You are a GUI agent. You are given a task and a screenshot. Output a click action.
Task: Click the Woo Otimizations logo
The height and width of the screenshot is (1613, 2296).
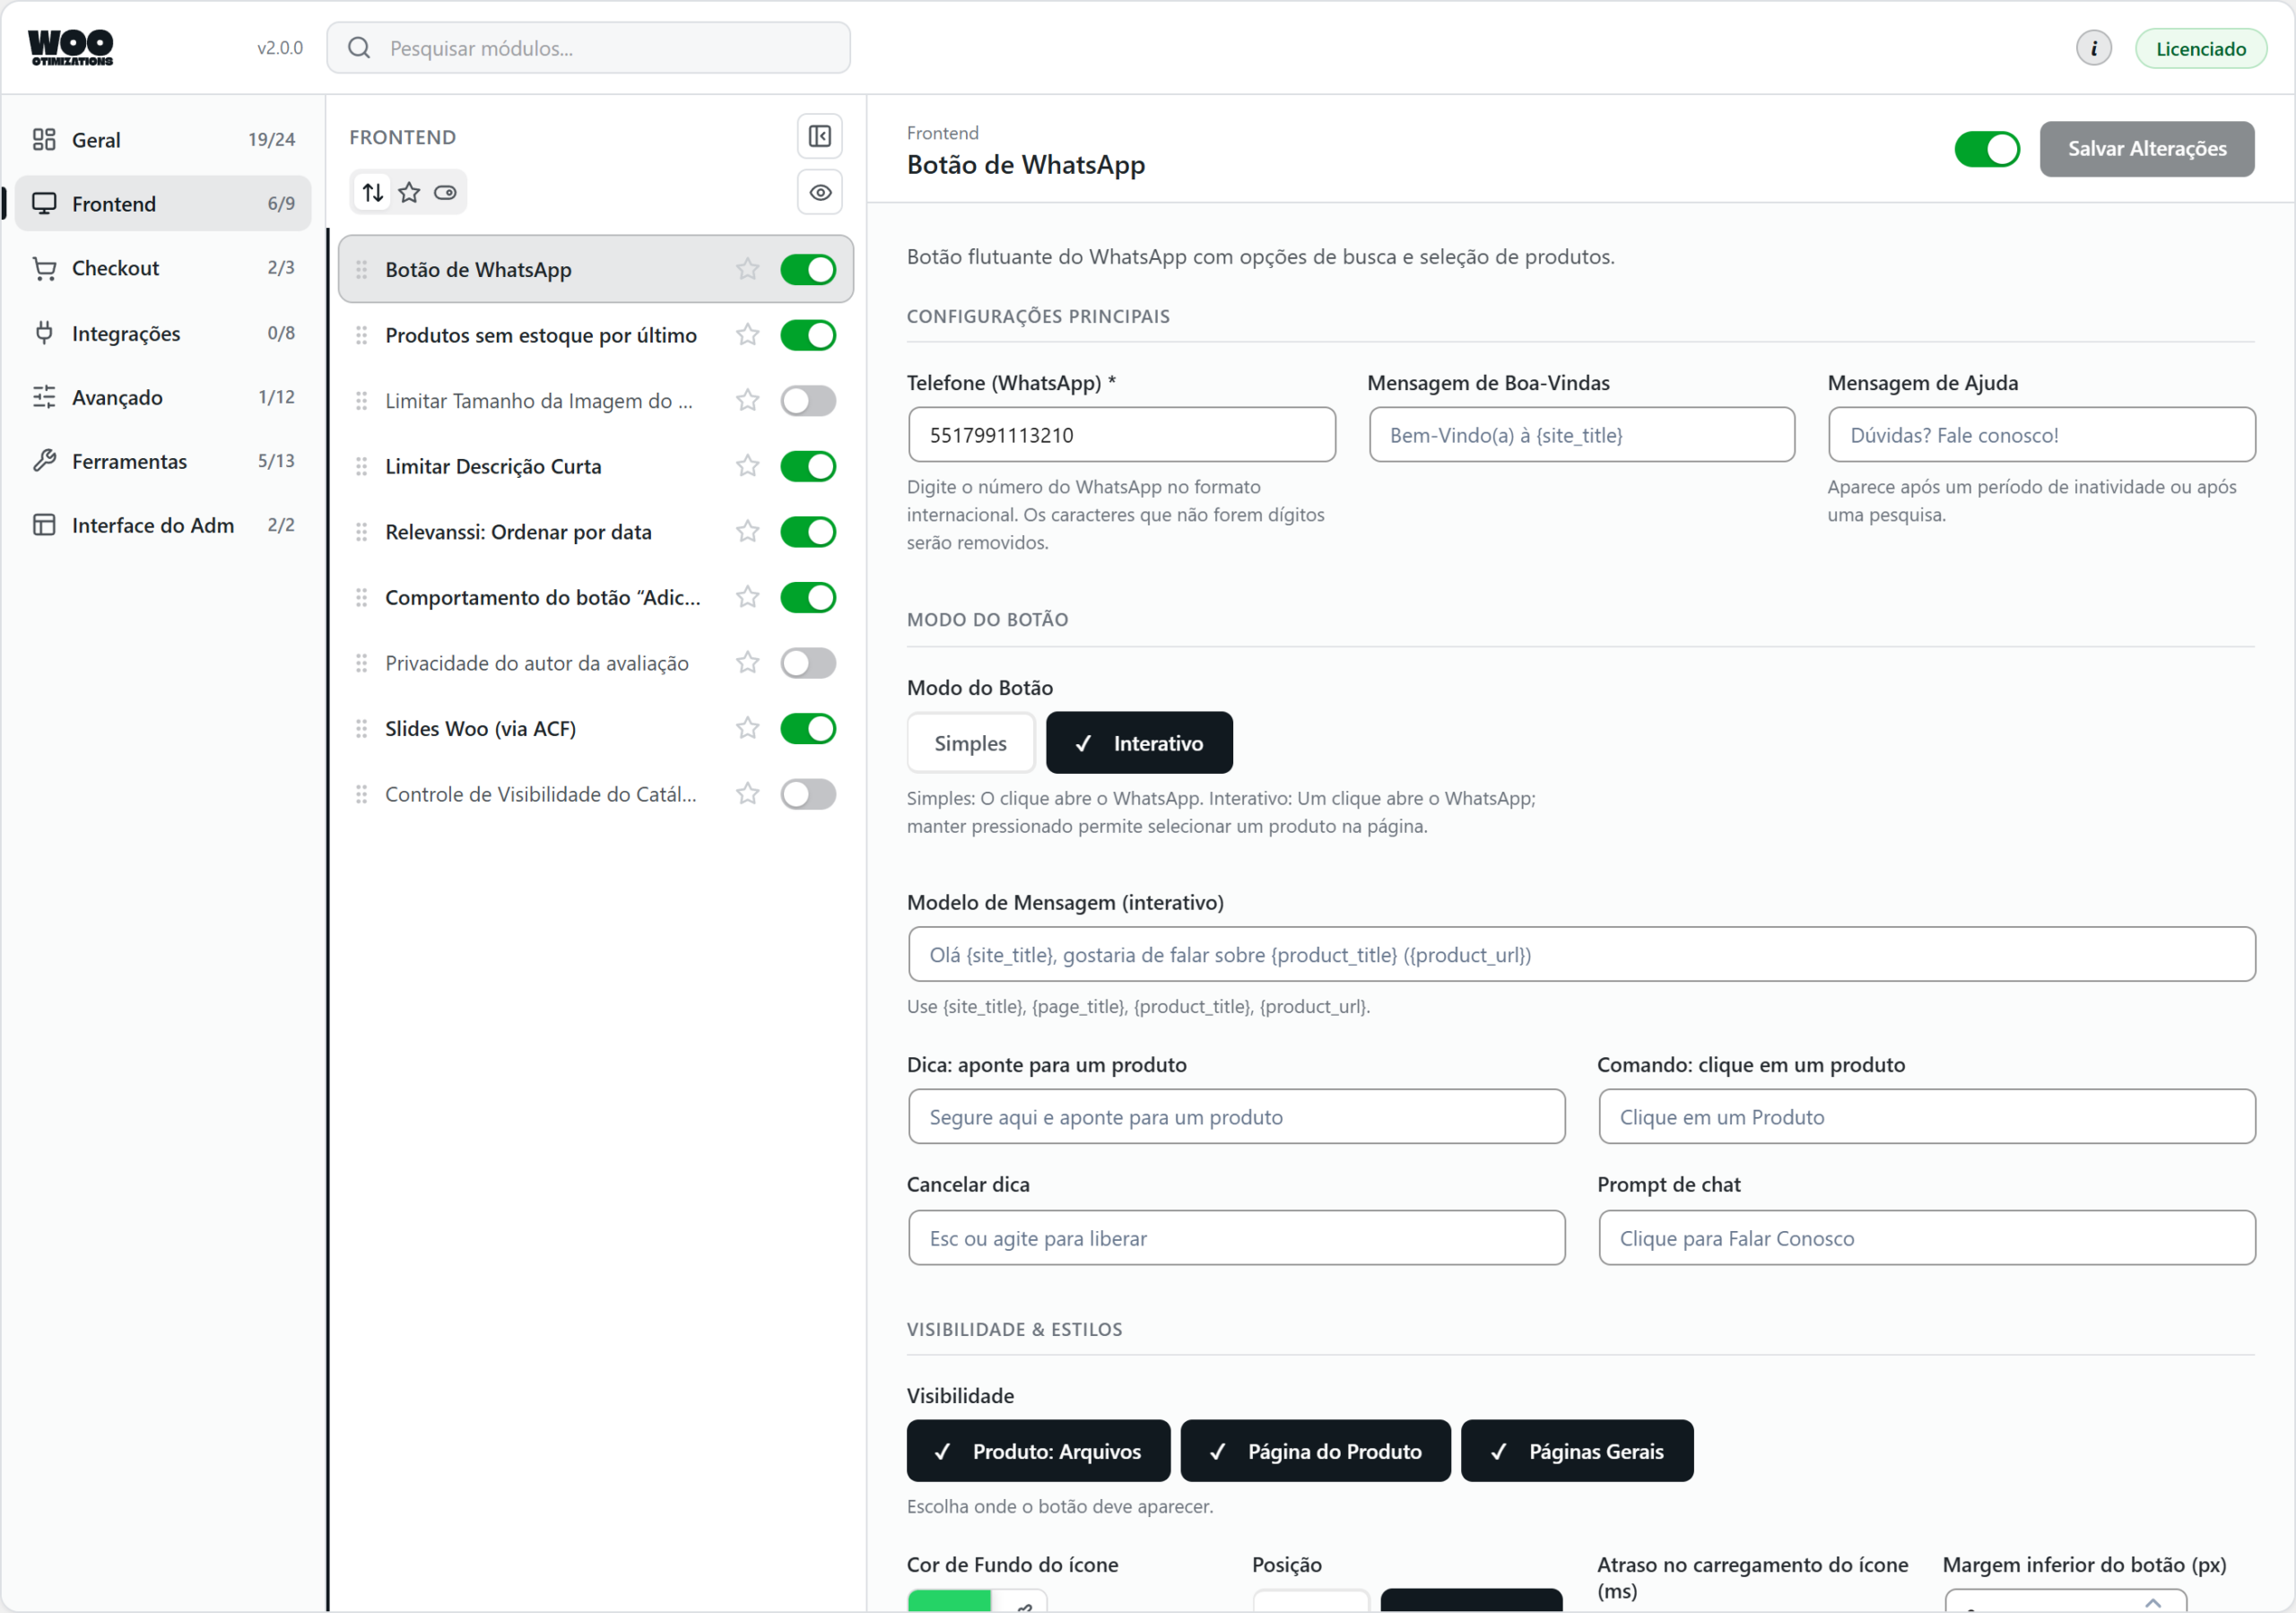tap(70, 47)
